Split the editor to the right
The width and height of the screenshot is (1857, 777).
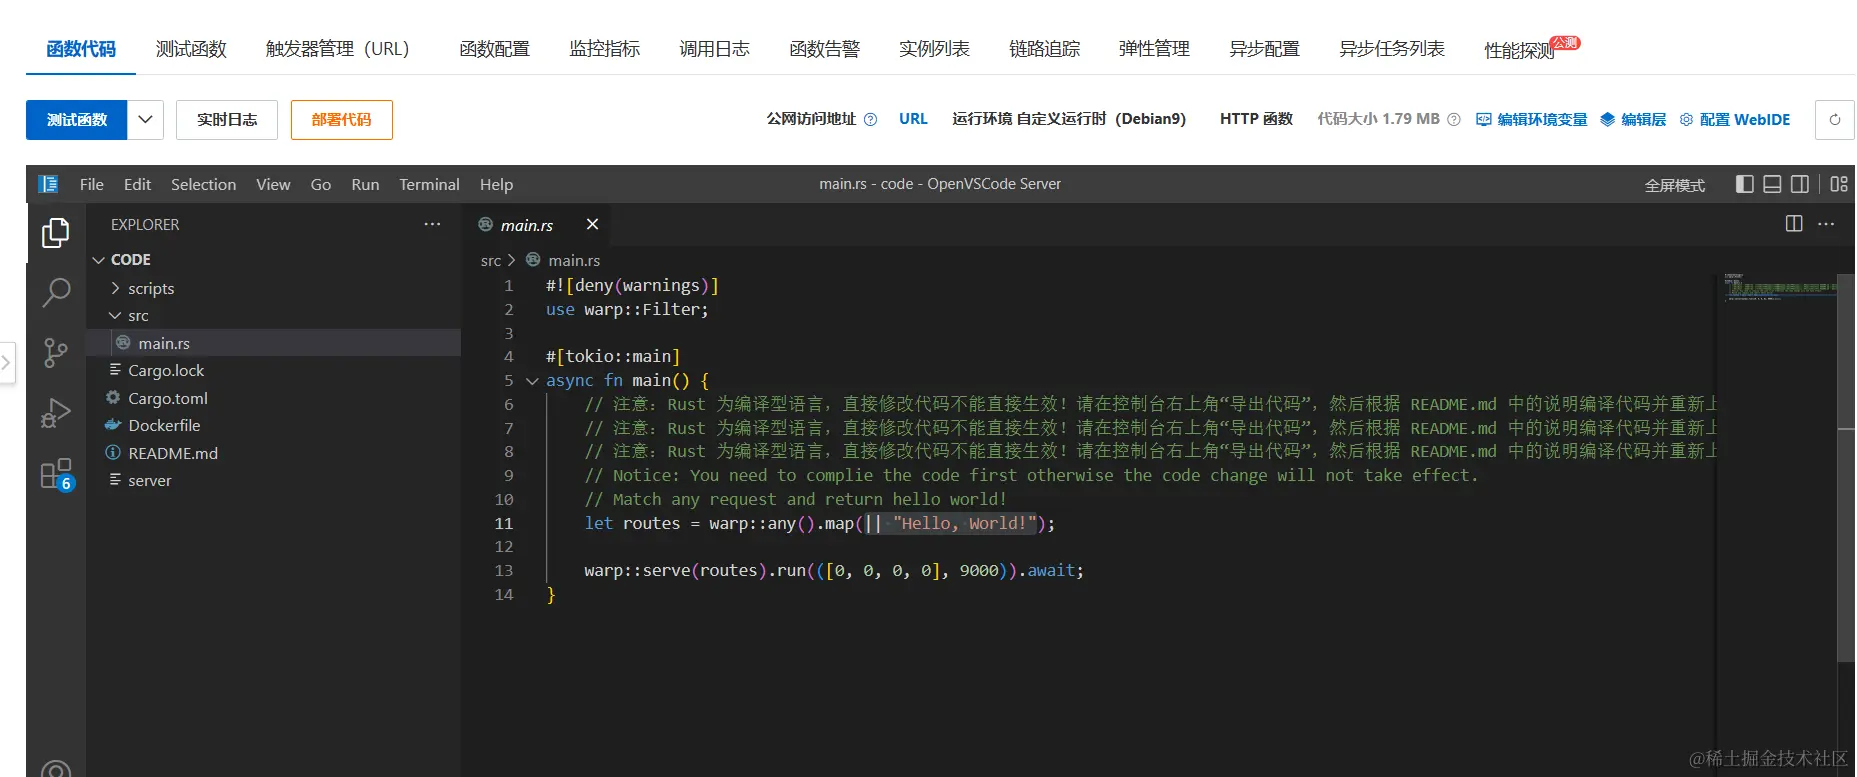(1794, 224)
